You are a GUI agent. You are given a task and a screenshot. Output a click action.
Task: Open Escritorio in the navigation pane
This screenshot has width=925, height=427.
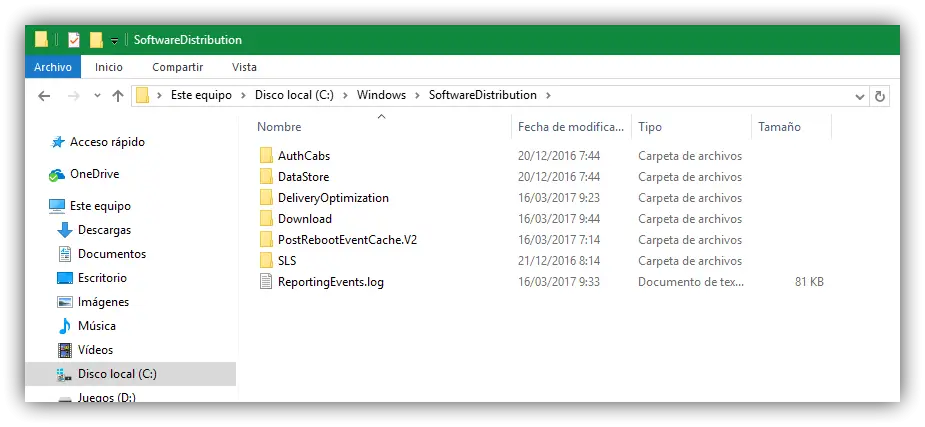(102, 278)
